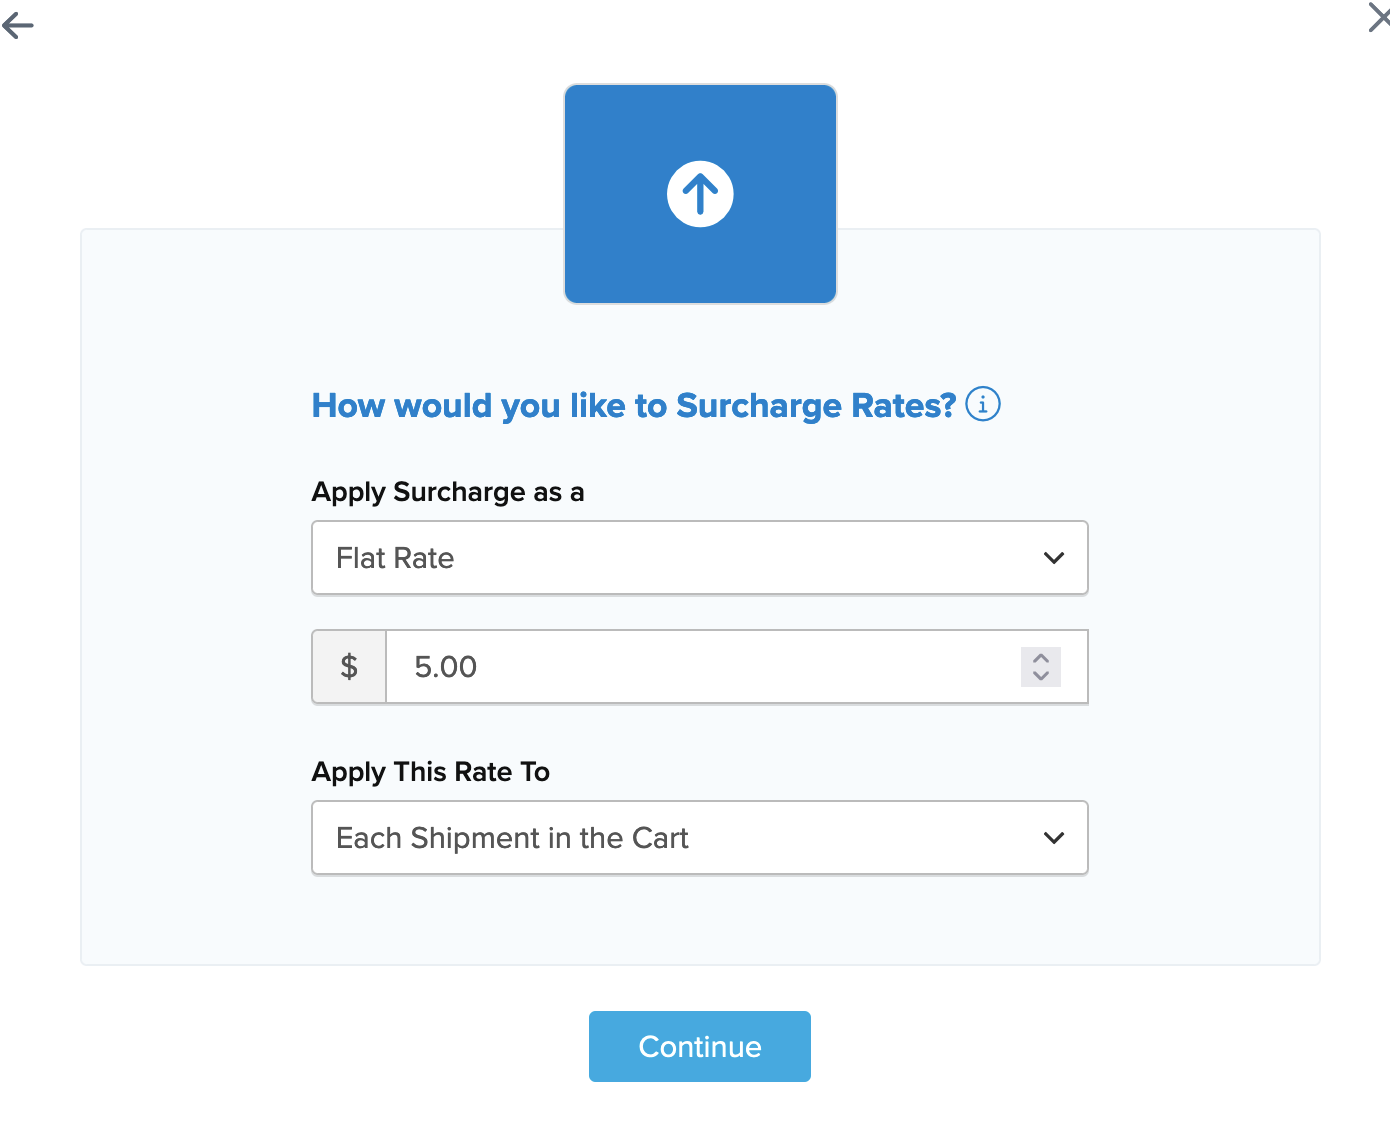Click the 'Apply Surcharge as a' label
1390x1122 pixels.
pos(448,492)
